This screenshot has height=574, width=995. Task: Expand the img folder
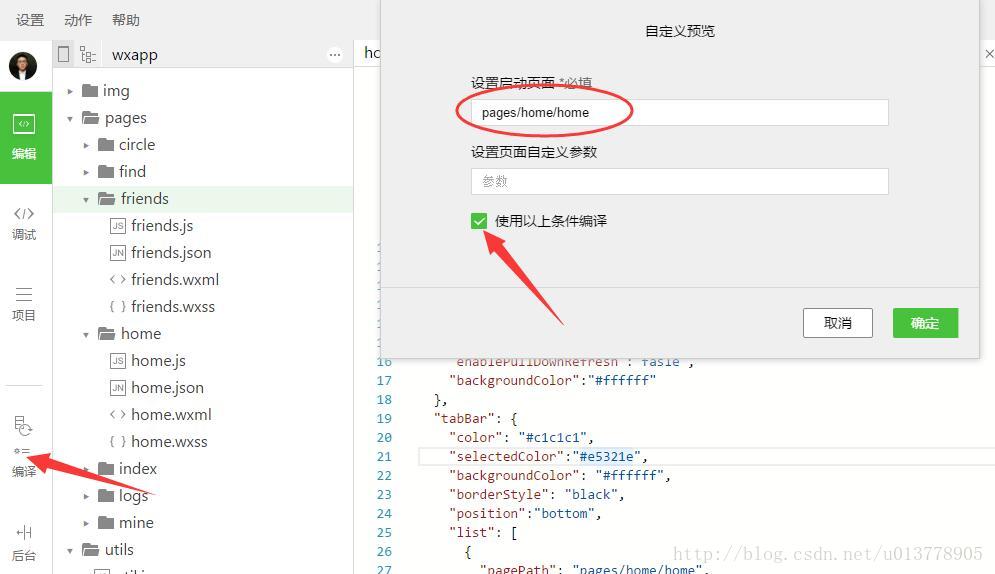(71, 91)
